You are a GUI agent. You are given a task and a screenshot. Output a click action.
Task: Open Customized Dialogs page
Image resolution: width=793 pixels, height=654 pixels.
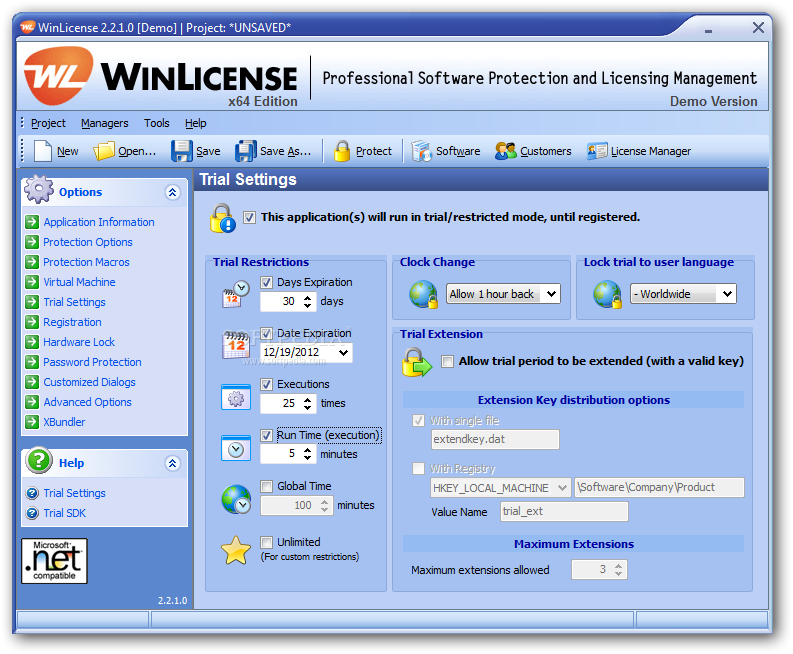point(90,382)
